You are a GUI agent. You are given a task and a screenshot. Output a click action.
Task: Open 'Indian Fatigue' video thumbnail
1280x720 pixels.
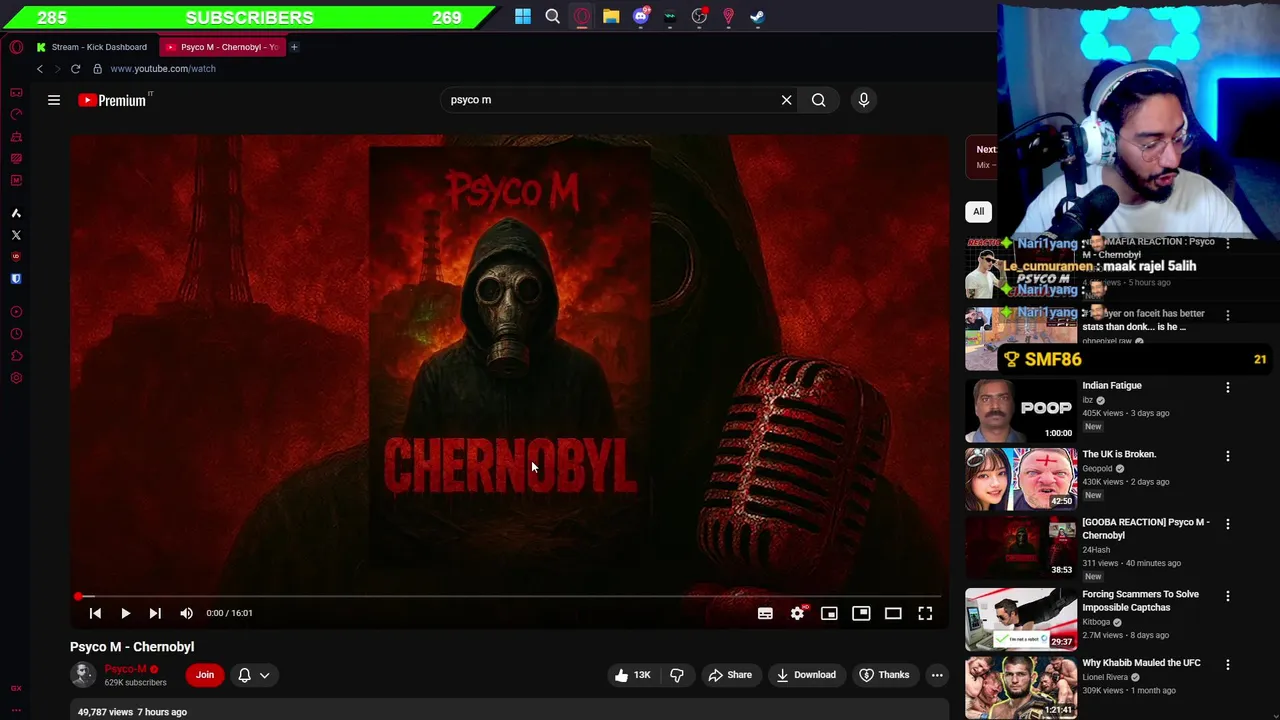pyautogui.click(x=1021, y=410)
